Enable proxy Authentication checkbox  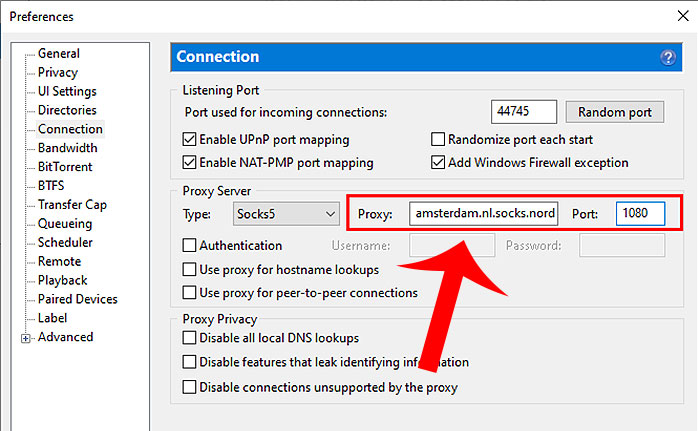click(191, 245)
